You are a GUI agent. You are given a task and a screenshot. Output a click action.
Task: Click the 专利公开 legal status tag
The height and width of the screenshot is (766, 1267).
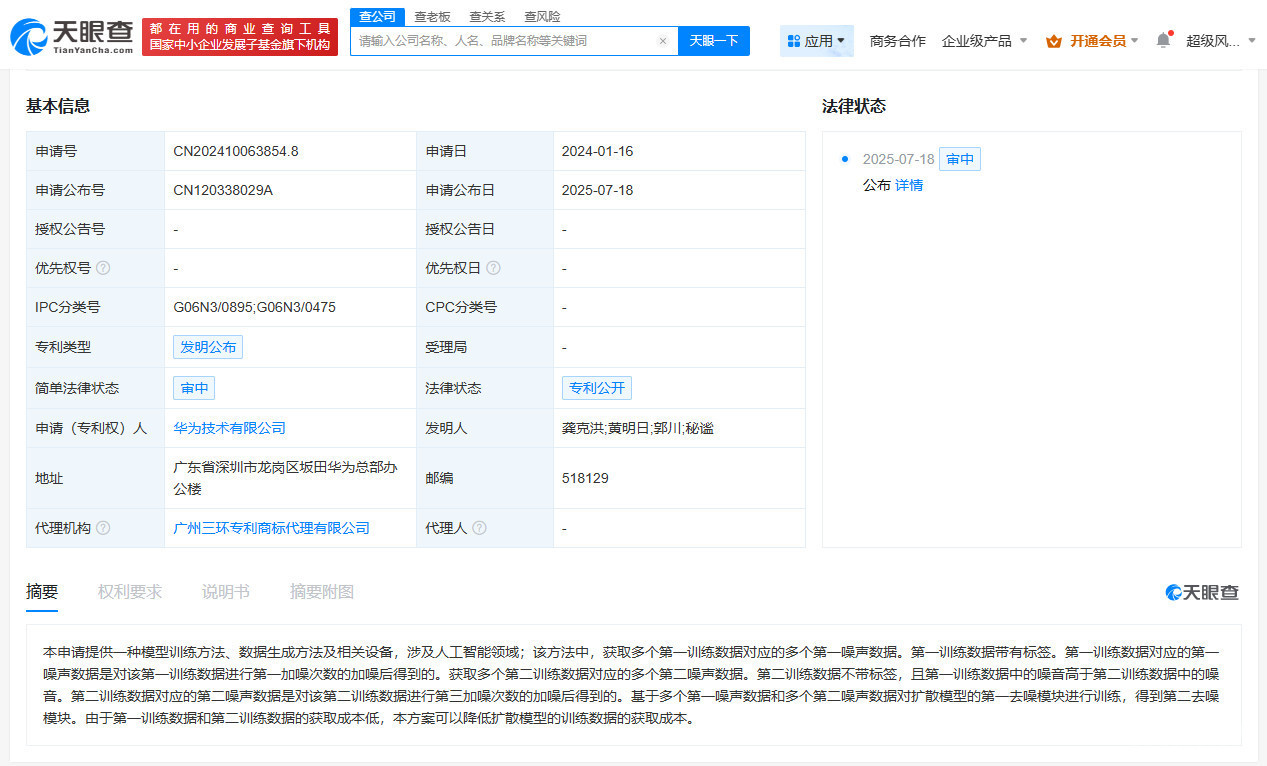coord(597,388)
